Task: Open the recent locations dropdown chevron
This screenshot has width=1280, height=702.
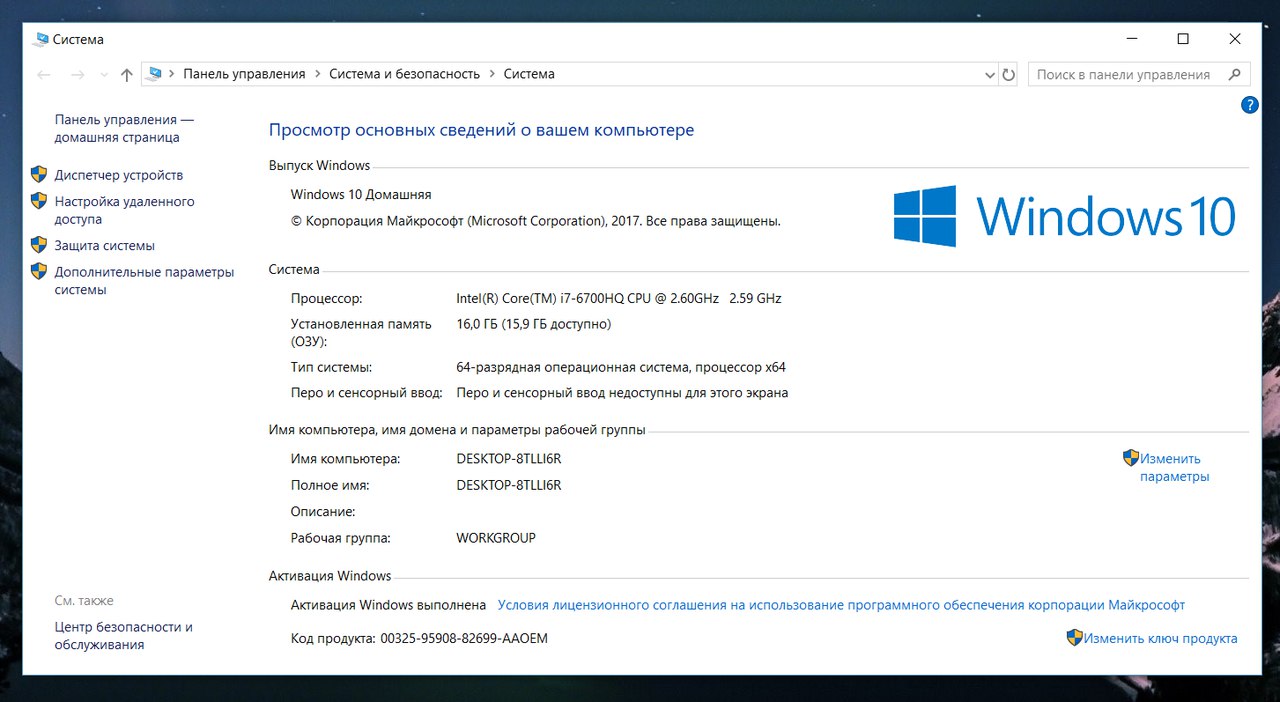Action: (x=103, y=75)
